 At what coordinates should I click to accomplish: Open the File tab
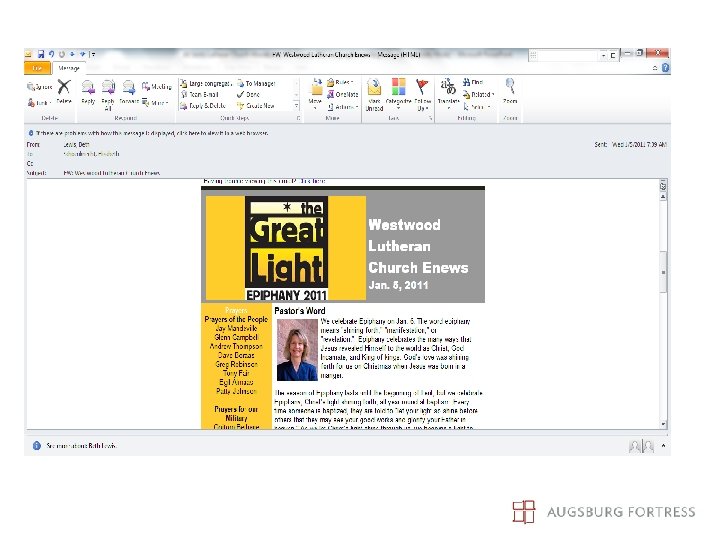click(37, 68)
